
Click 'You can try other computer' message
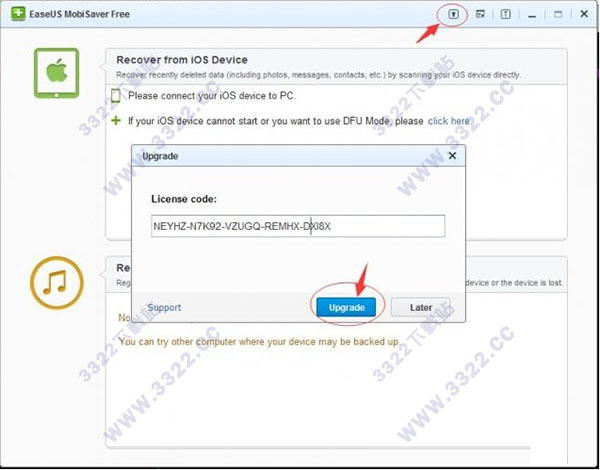tap(259, 341)
